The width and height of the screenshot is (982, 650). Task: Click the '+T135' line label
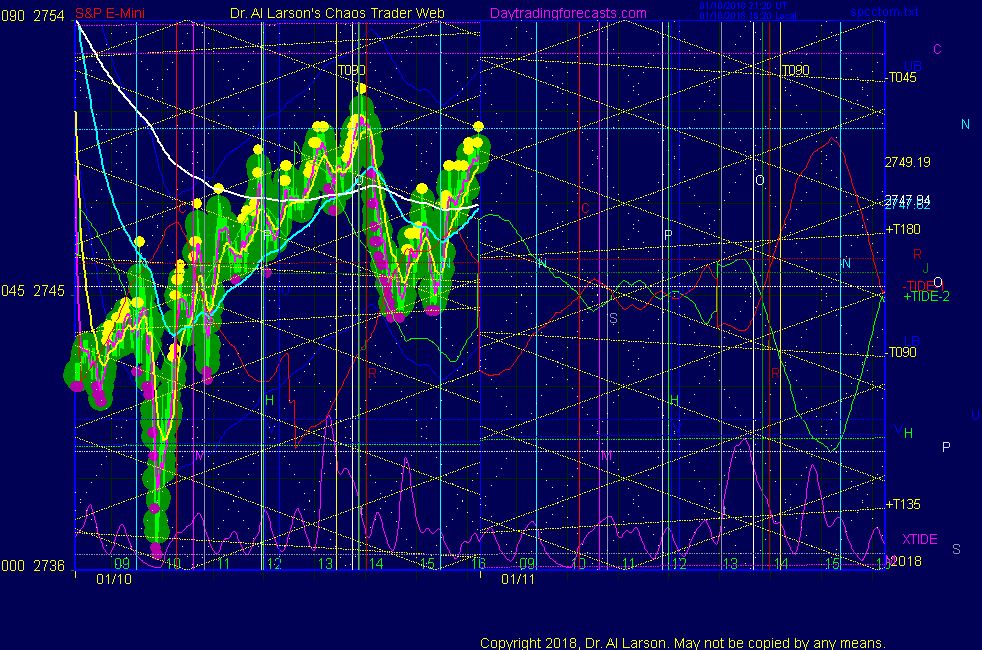pos(903,504)
